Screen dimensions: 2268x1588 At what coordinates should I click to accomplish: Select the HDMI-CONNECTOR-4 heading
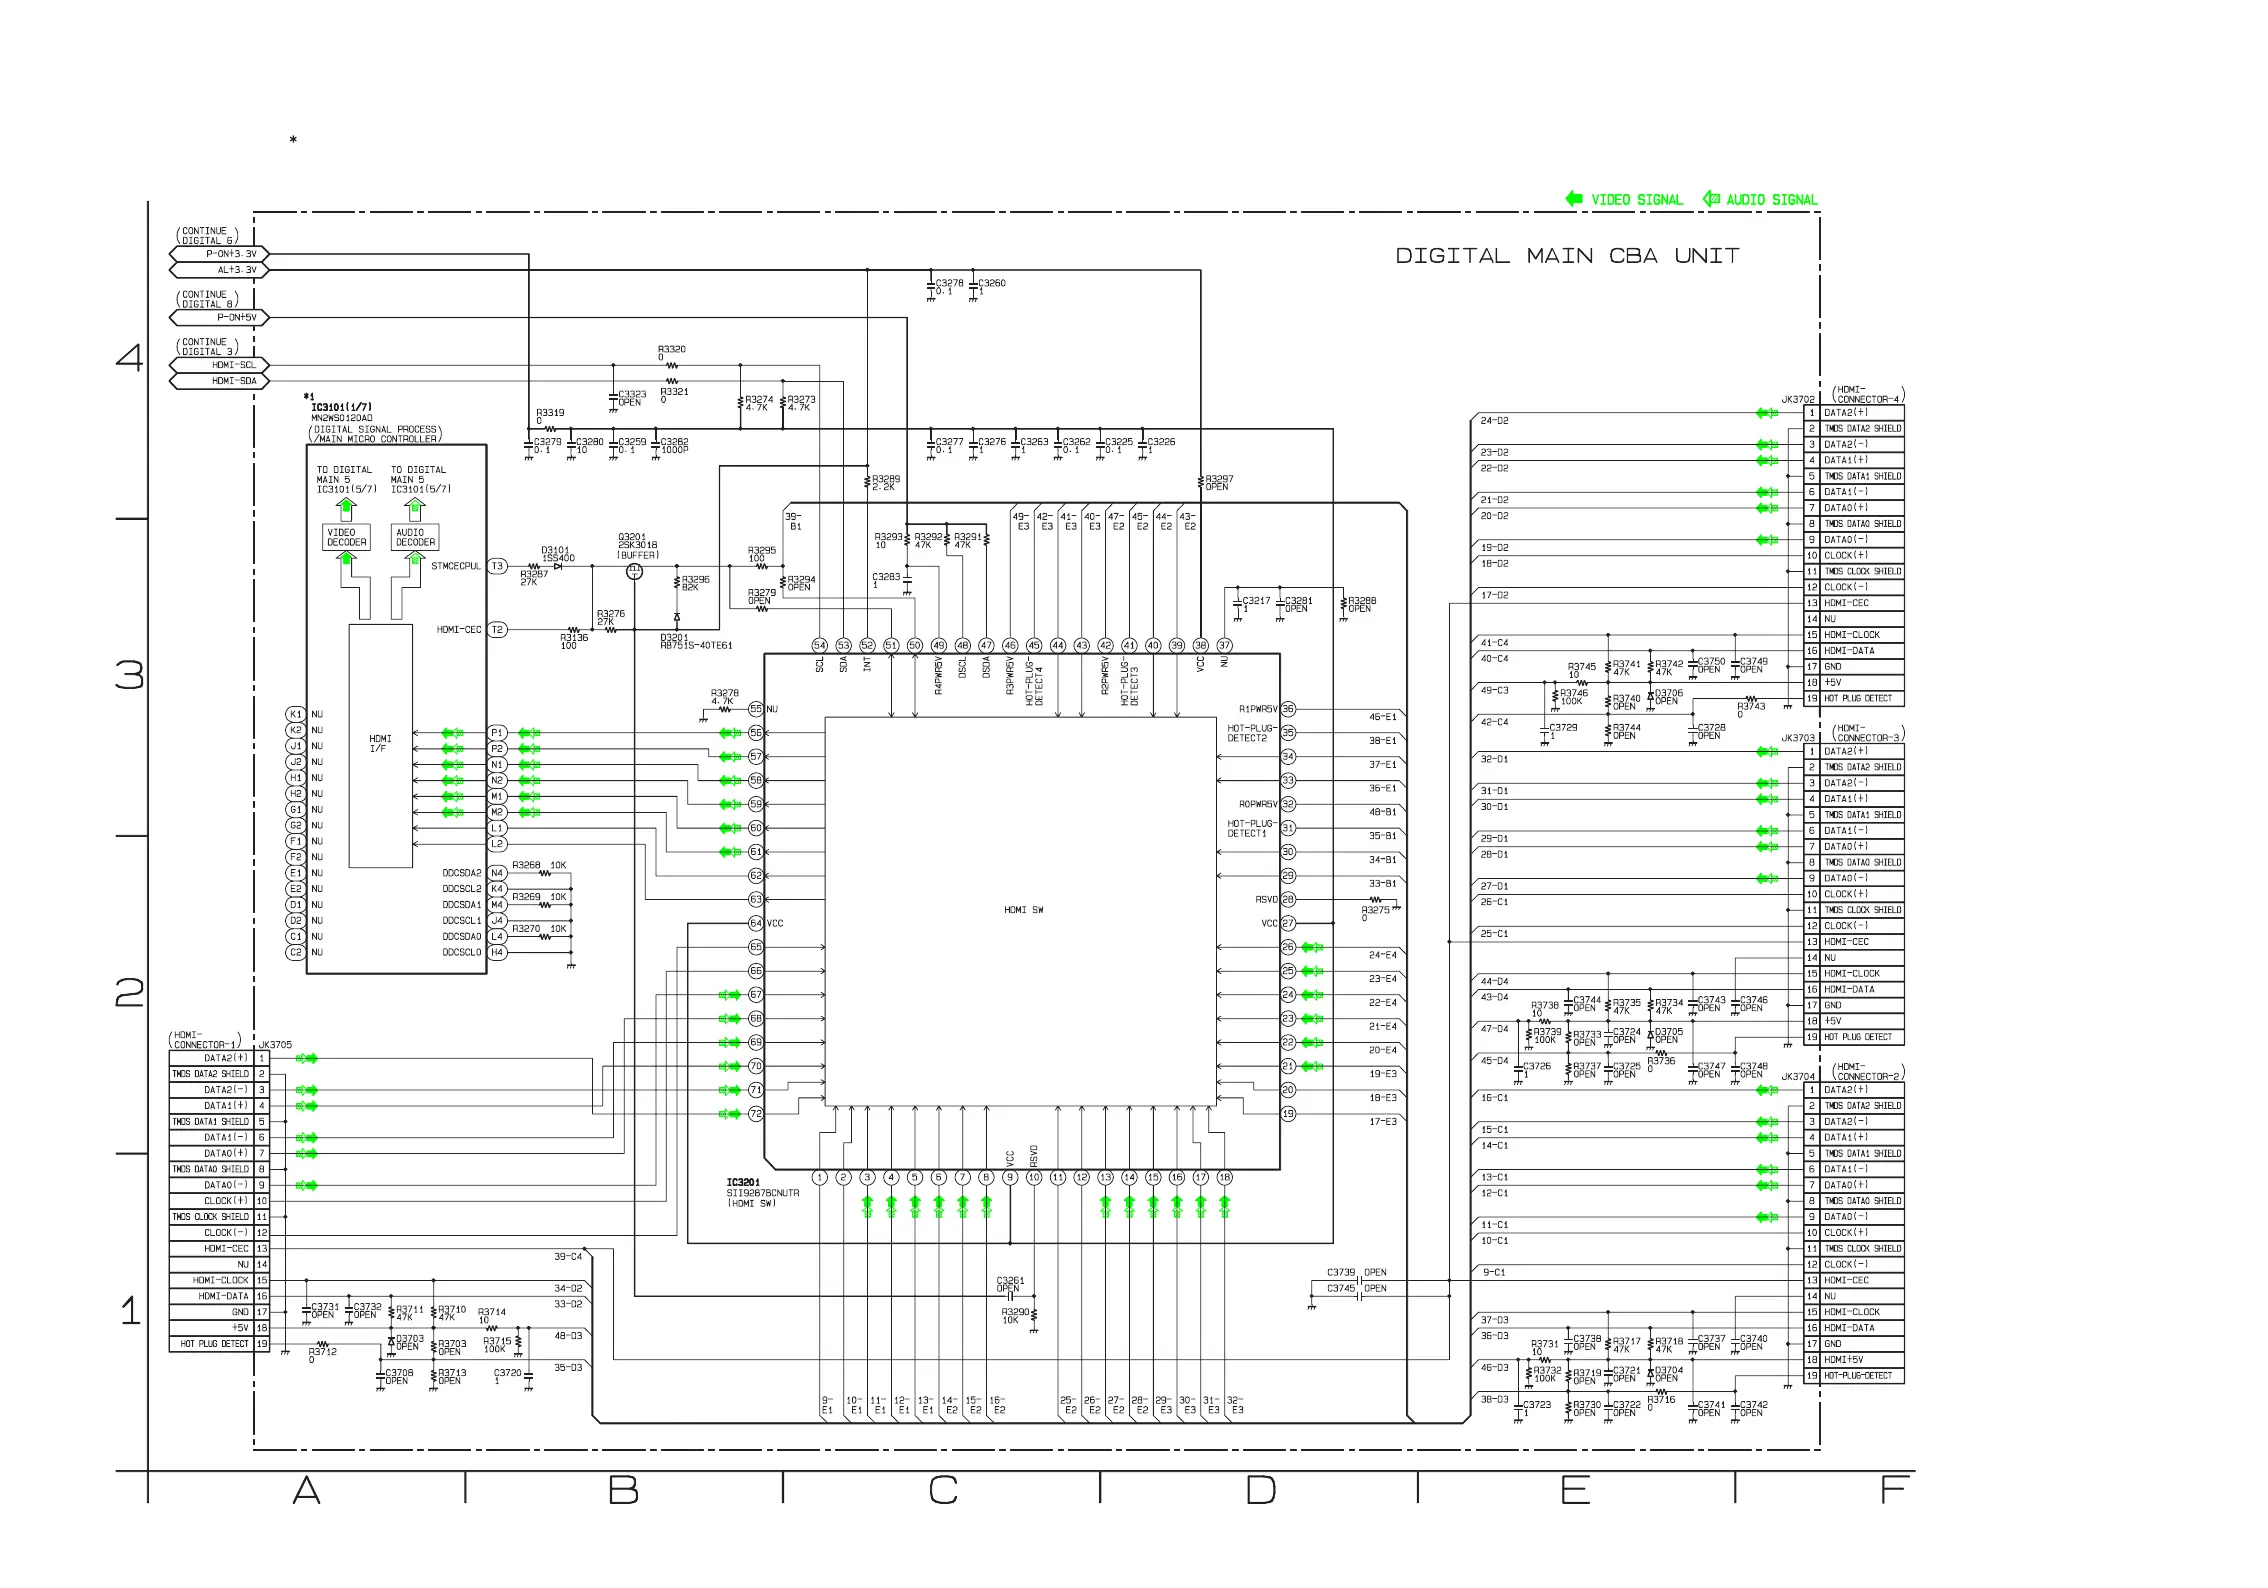[1868, 394]
